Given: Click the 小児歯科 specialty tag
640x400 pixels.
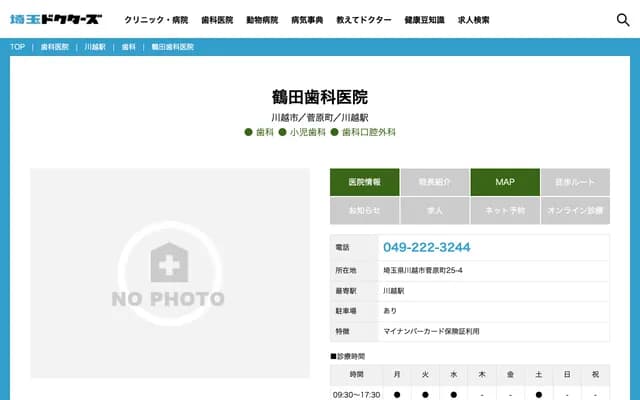Looking at the screenshot, I should click(302, 132).
